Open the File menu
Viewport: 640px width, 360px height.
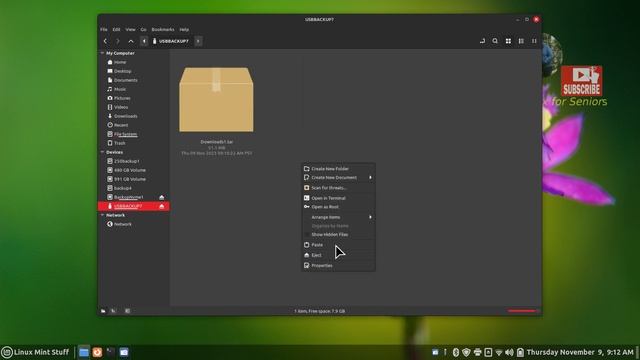click(x=104, y=29)
